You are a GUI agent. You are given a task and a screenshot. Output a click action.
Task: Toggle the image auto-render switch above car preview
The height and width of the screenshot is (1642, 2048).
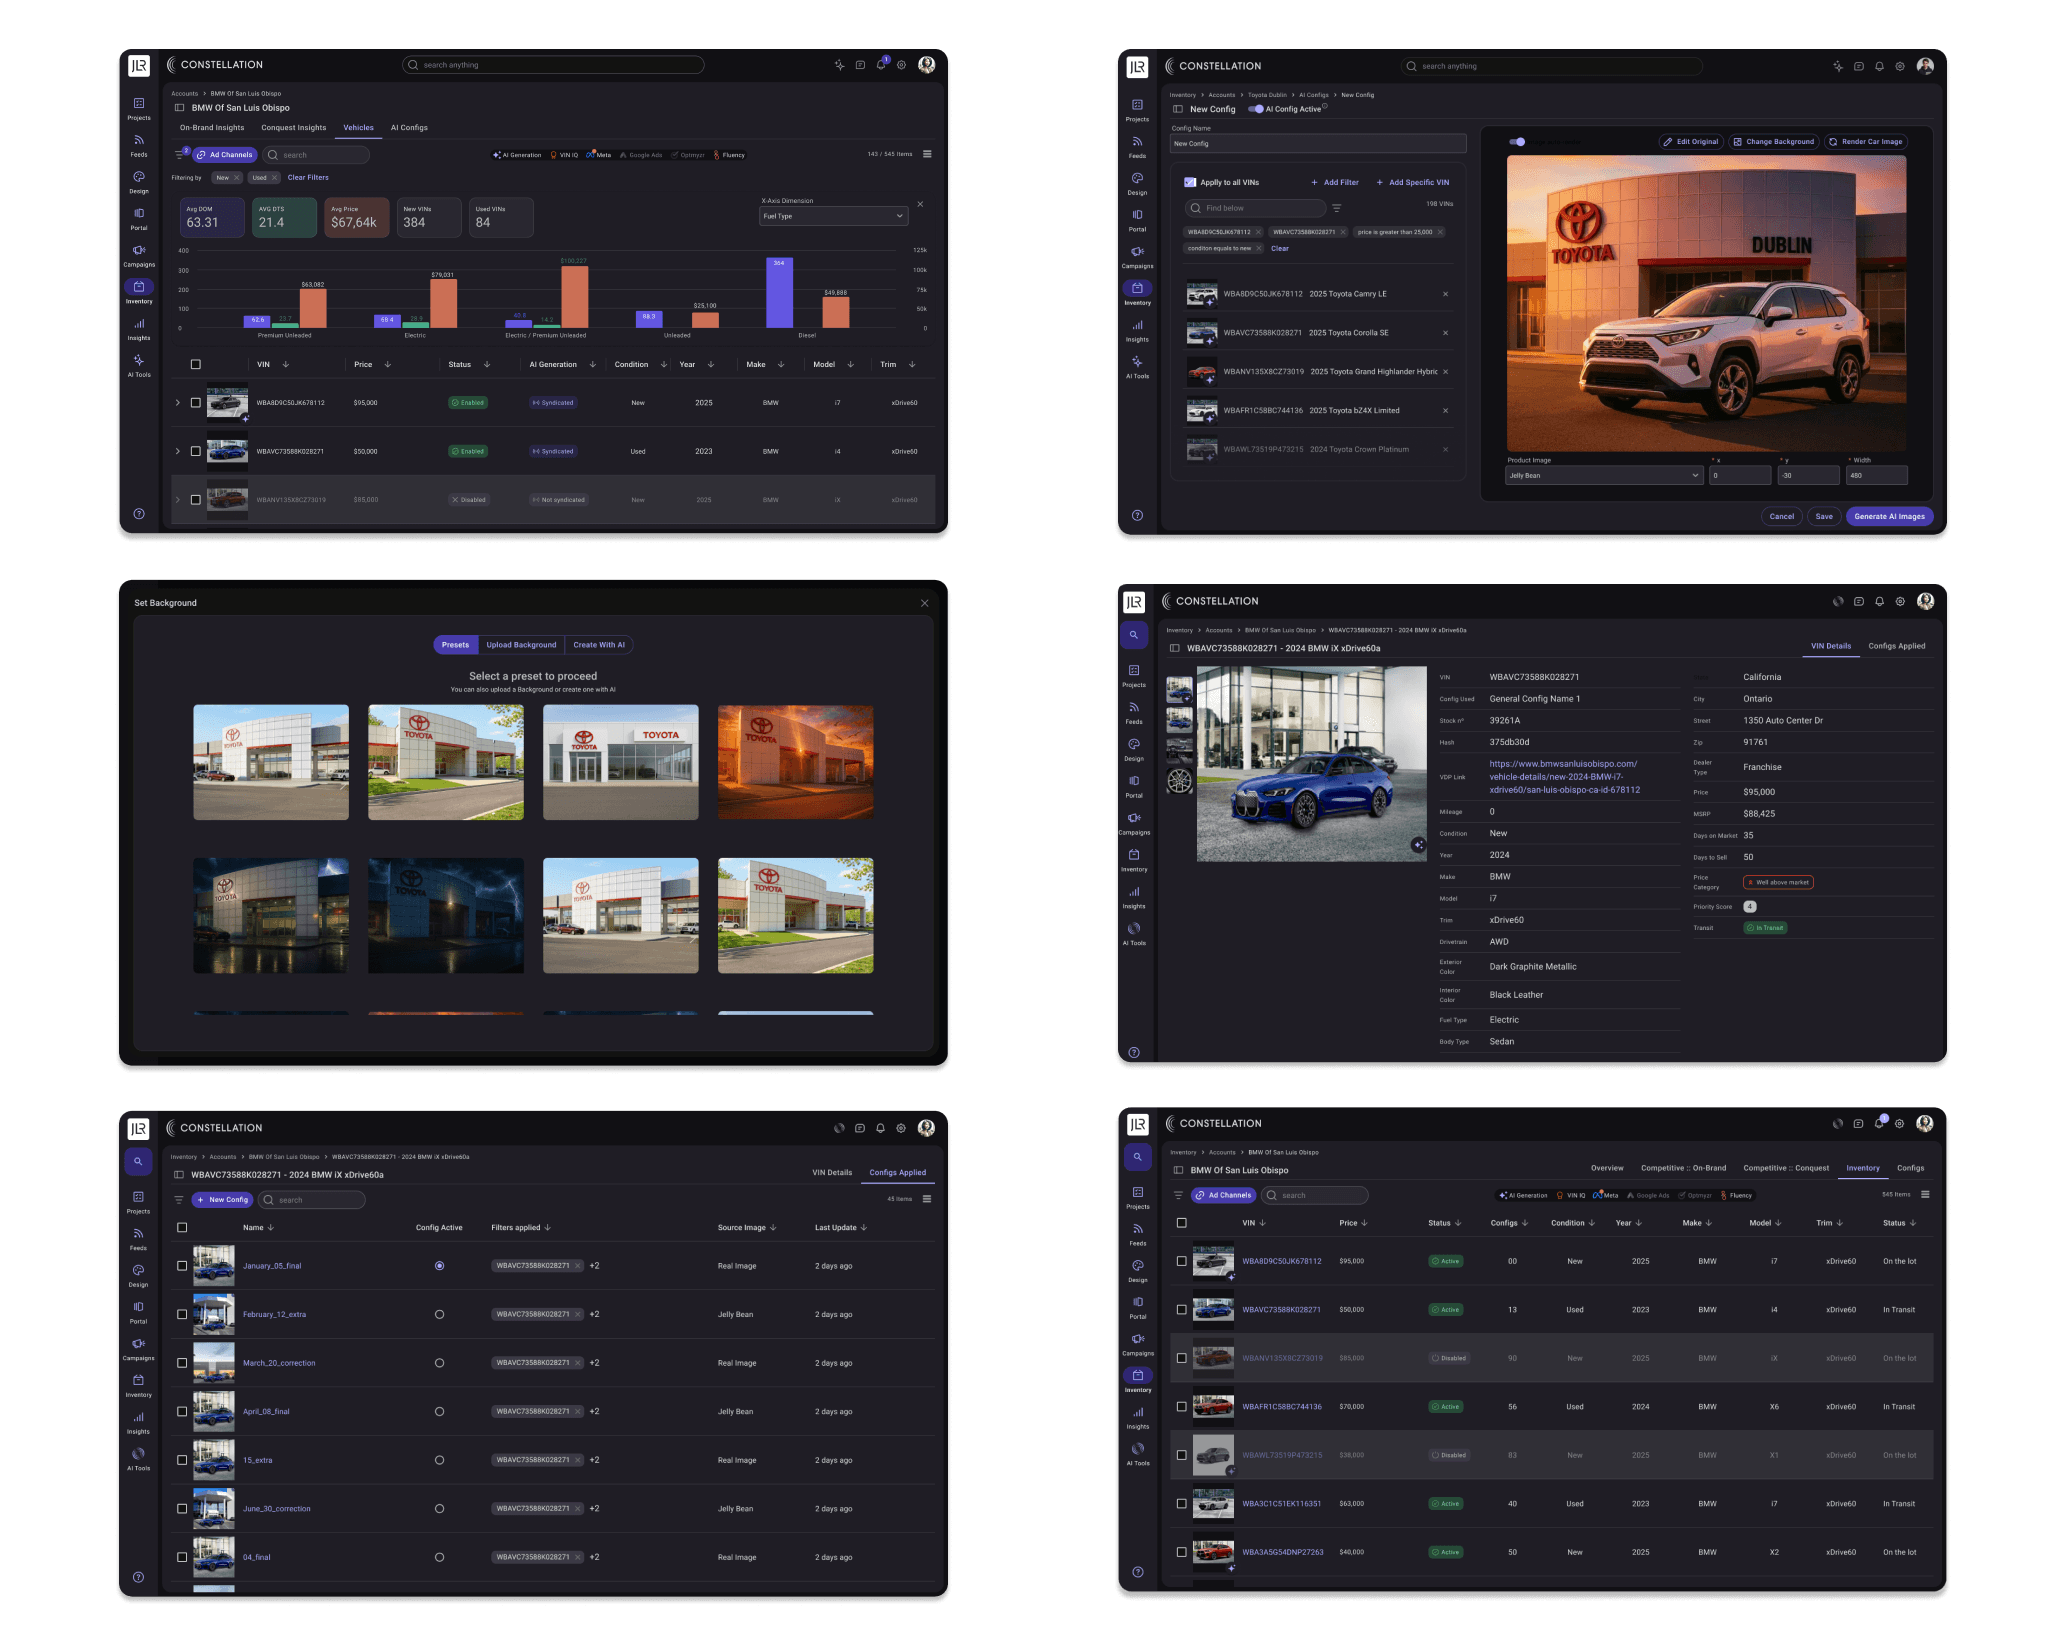[x=1517, y=142]
